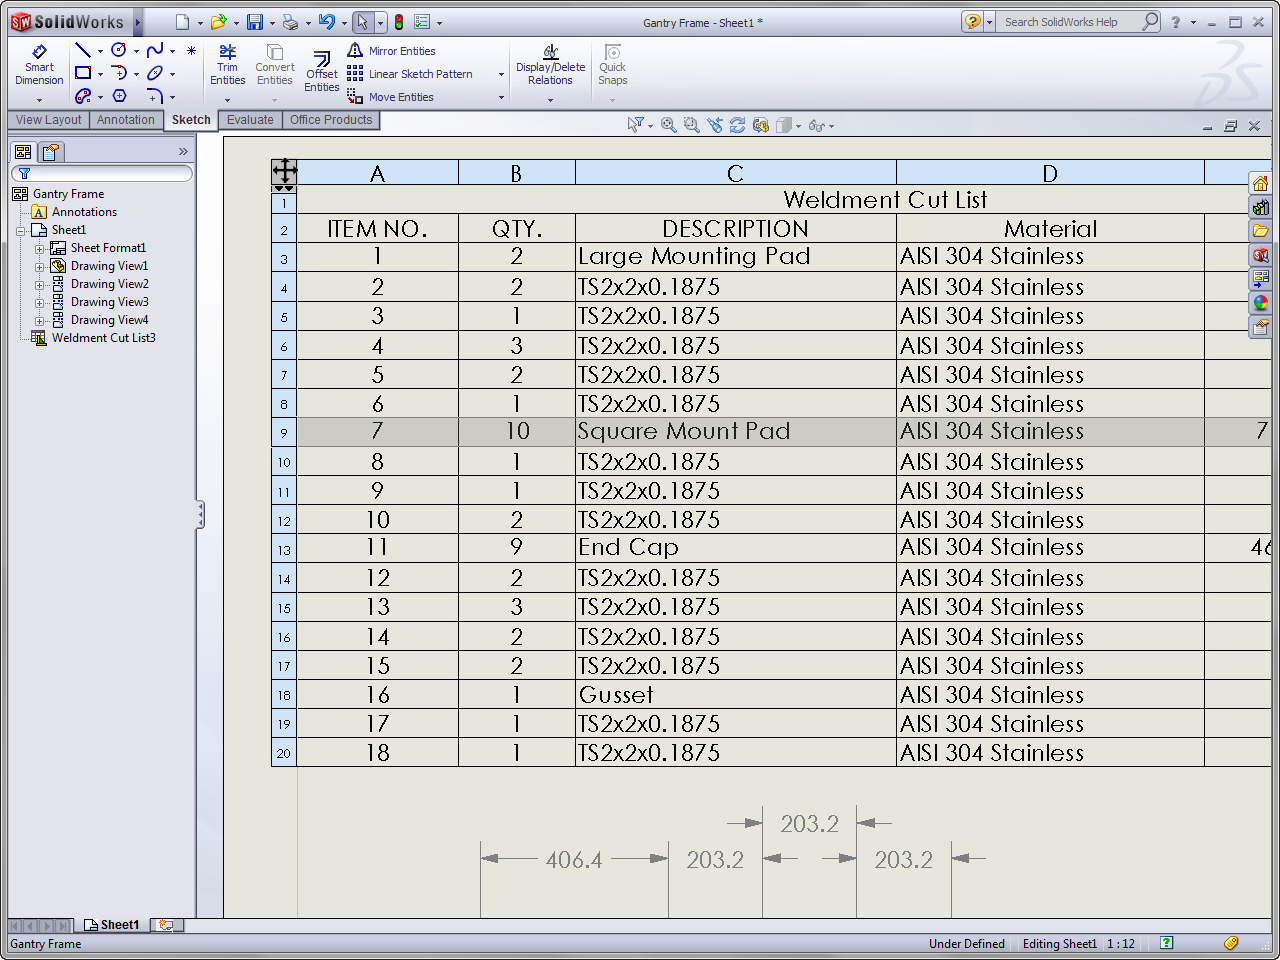
Task: Expand the Drawing View1 node
Action: pyautogui.click(x=39, y=266)
